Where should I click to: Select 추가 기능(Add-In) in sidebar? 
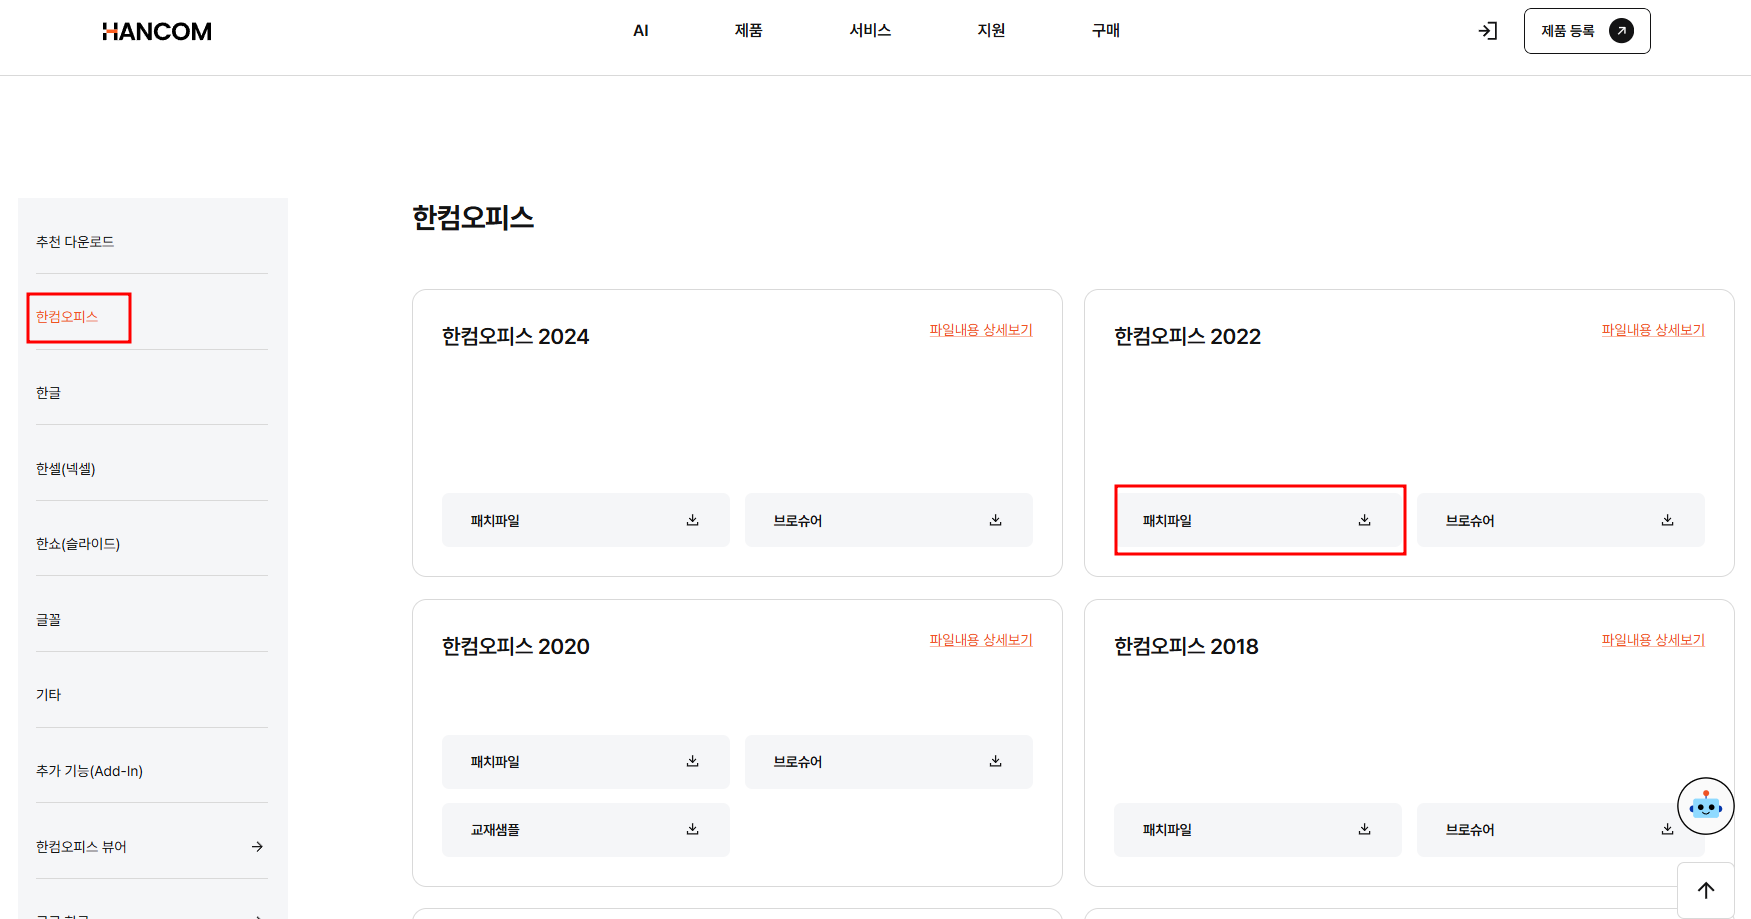(90, 771)
